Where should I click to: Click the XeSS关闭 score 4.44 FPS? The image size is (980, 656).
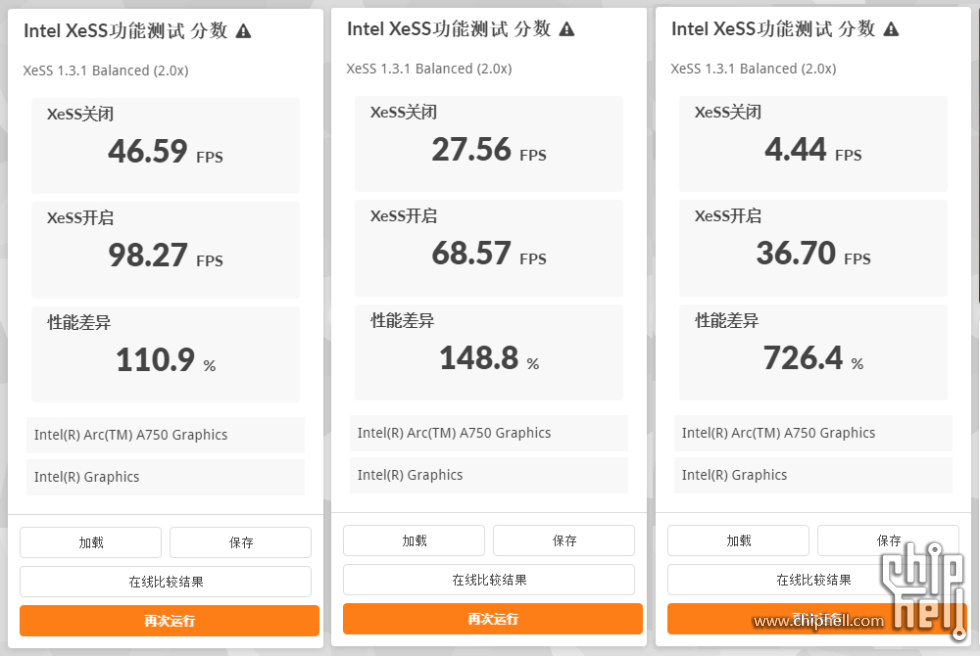click(813, 150)
